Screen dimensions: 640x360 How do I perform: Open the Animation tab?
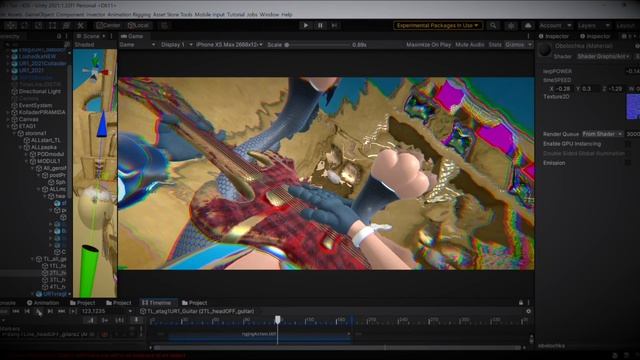tap(42, 303)
